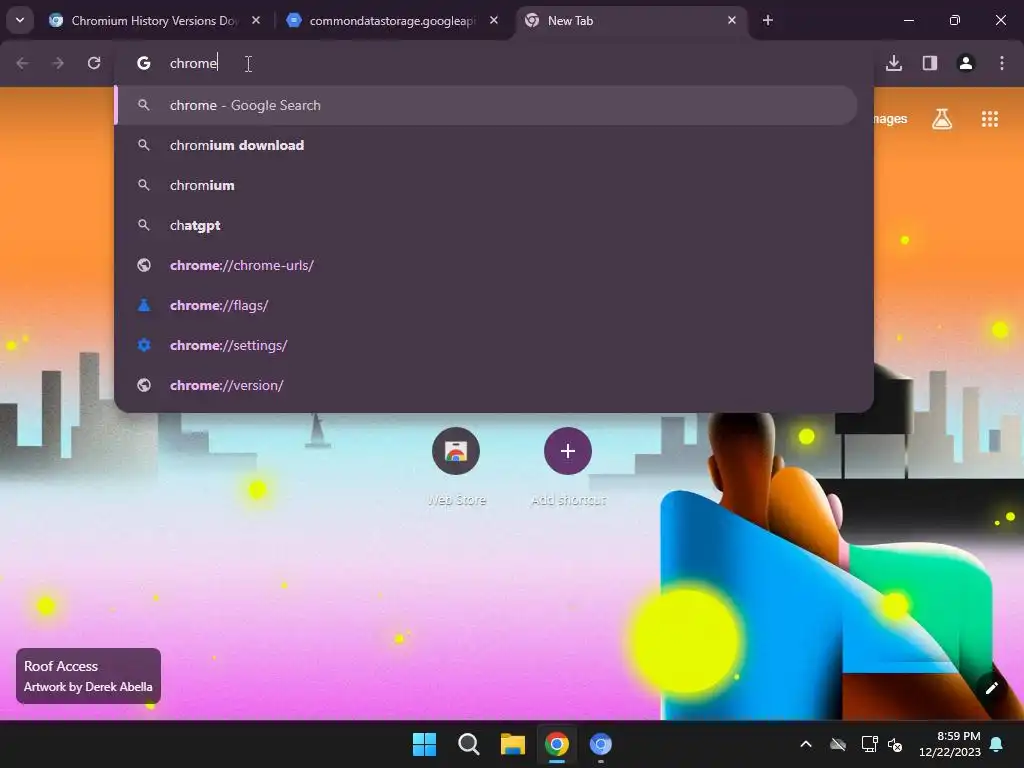Open chrome://version/ suggestion
Viewport: 1024px width, 768px height.
486,385
